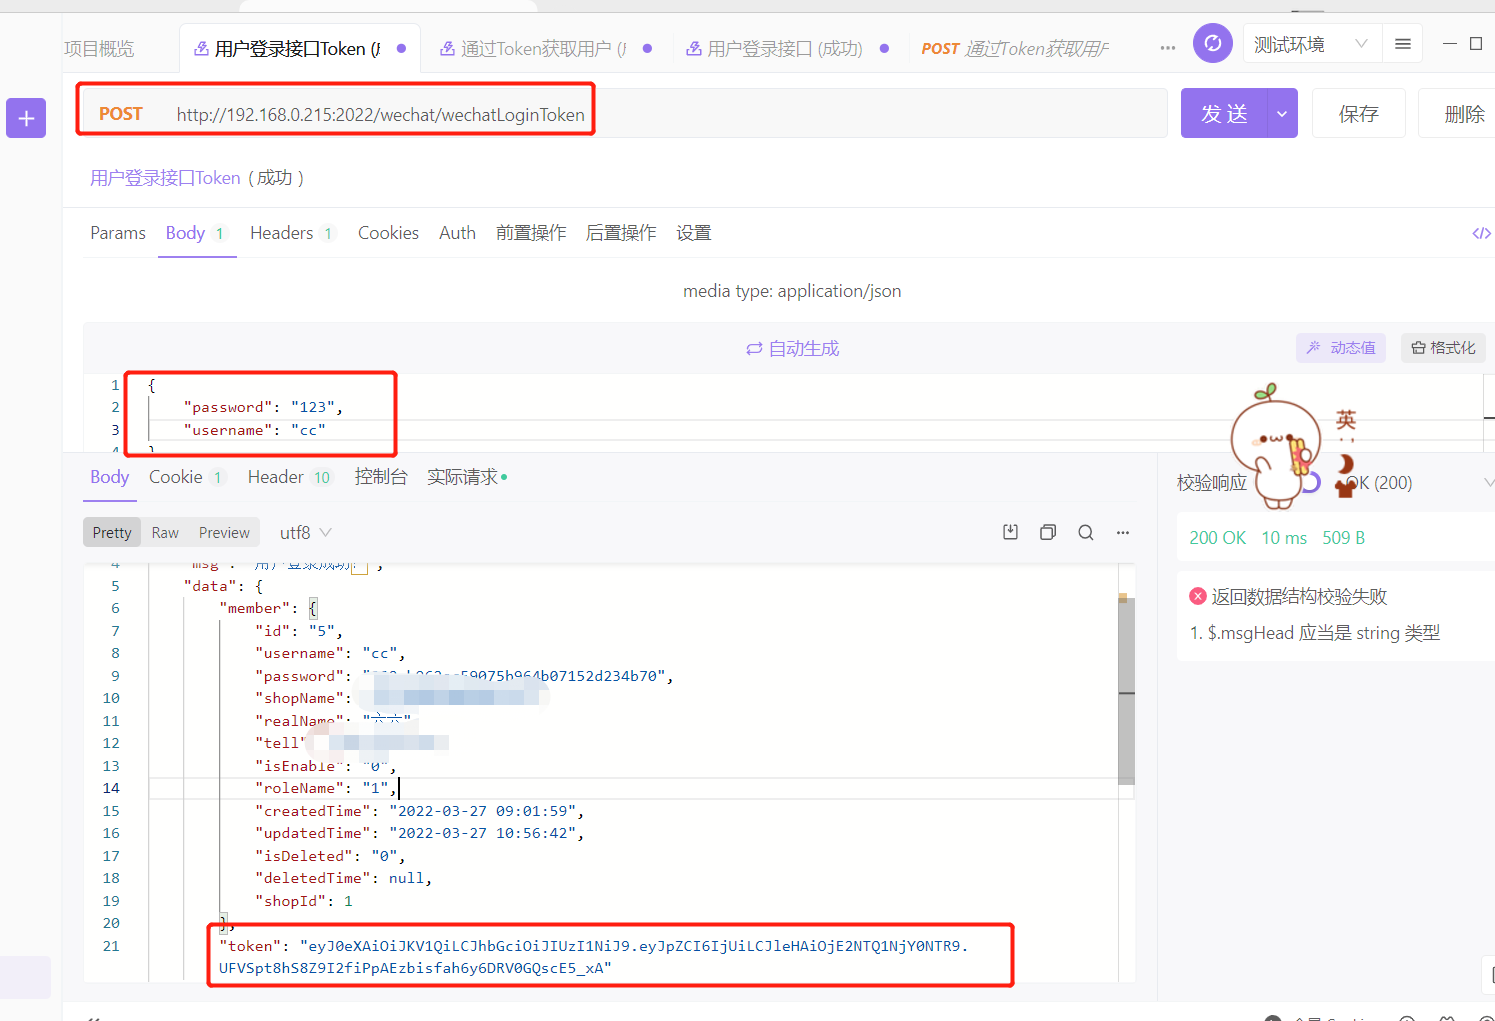Click the 509 B response size
1495x1021 pixels.
1343,538
